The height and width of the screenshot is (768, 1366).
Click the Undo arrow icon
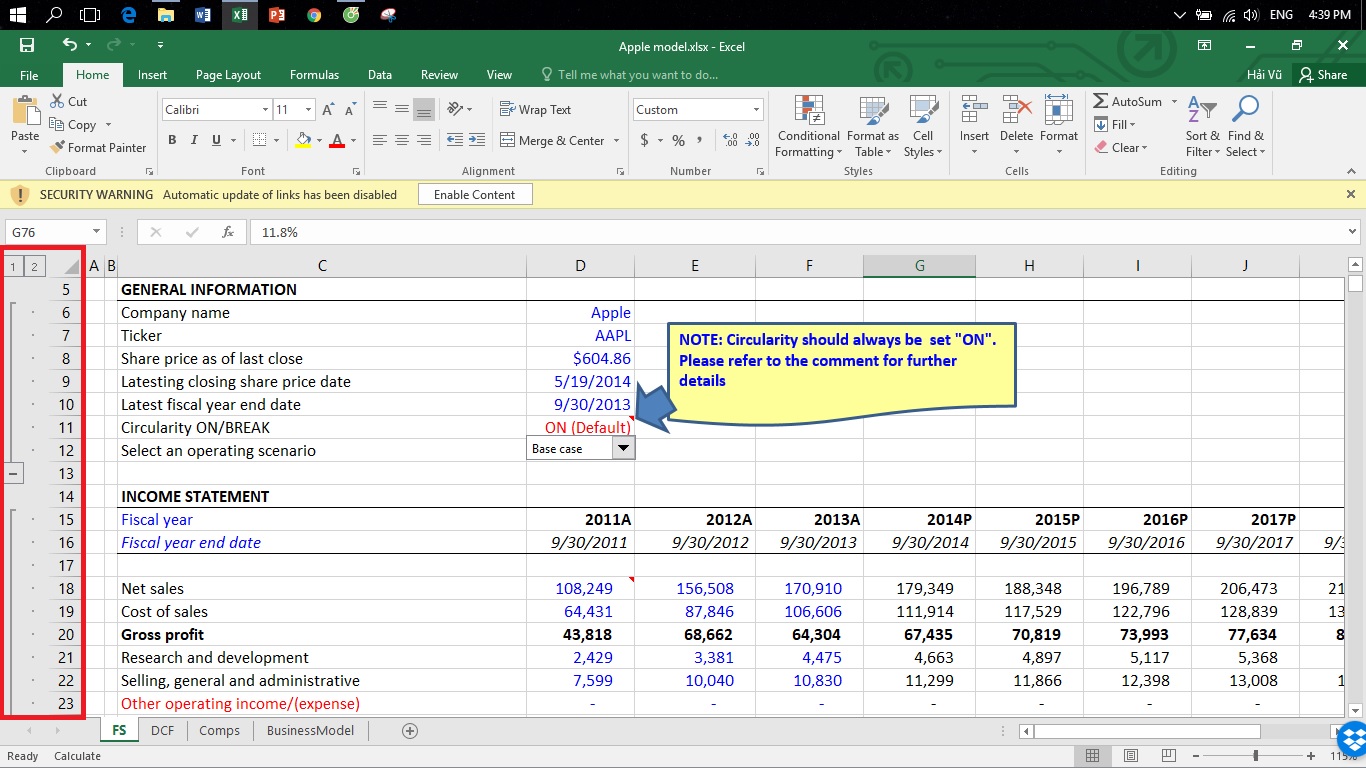(x=70, y=45)
